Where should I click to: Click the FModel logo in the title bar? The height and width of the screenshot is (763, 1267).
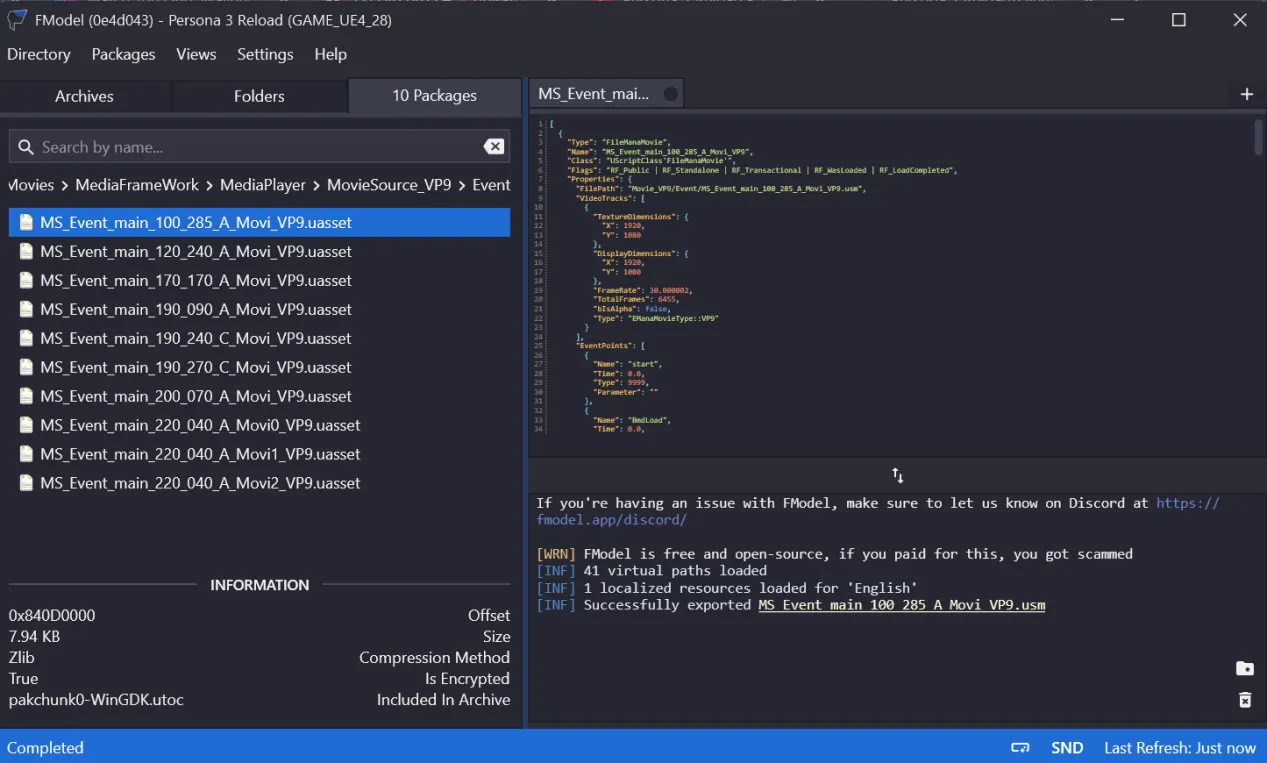click(17, 20)
